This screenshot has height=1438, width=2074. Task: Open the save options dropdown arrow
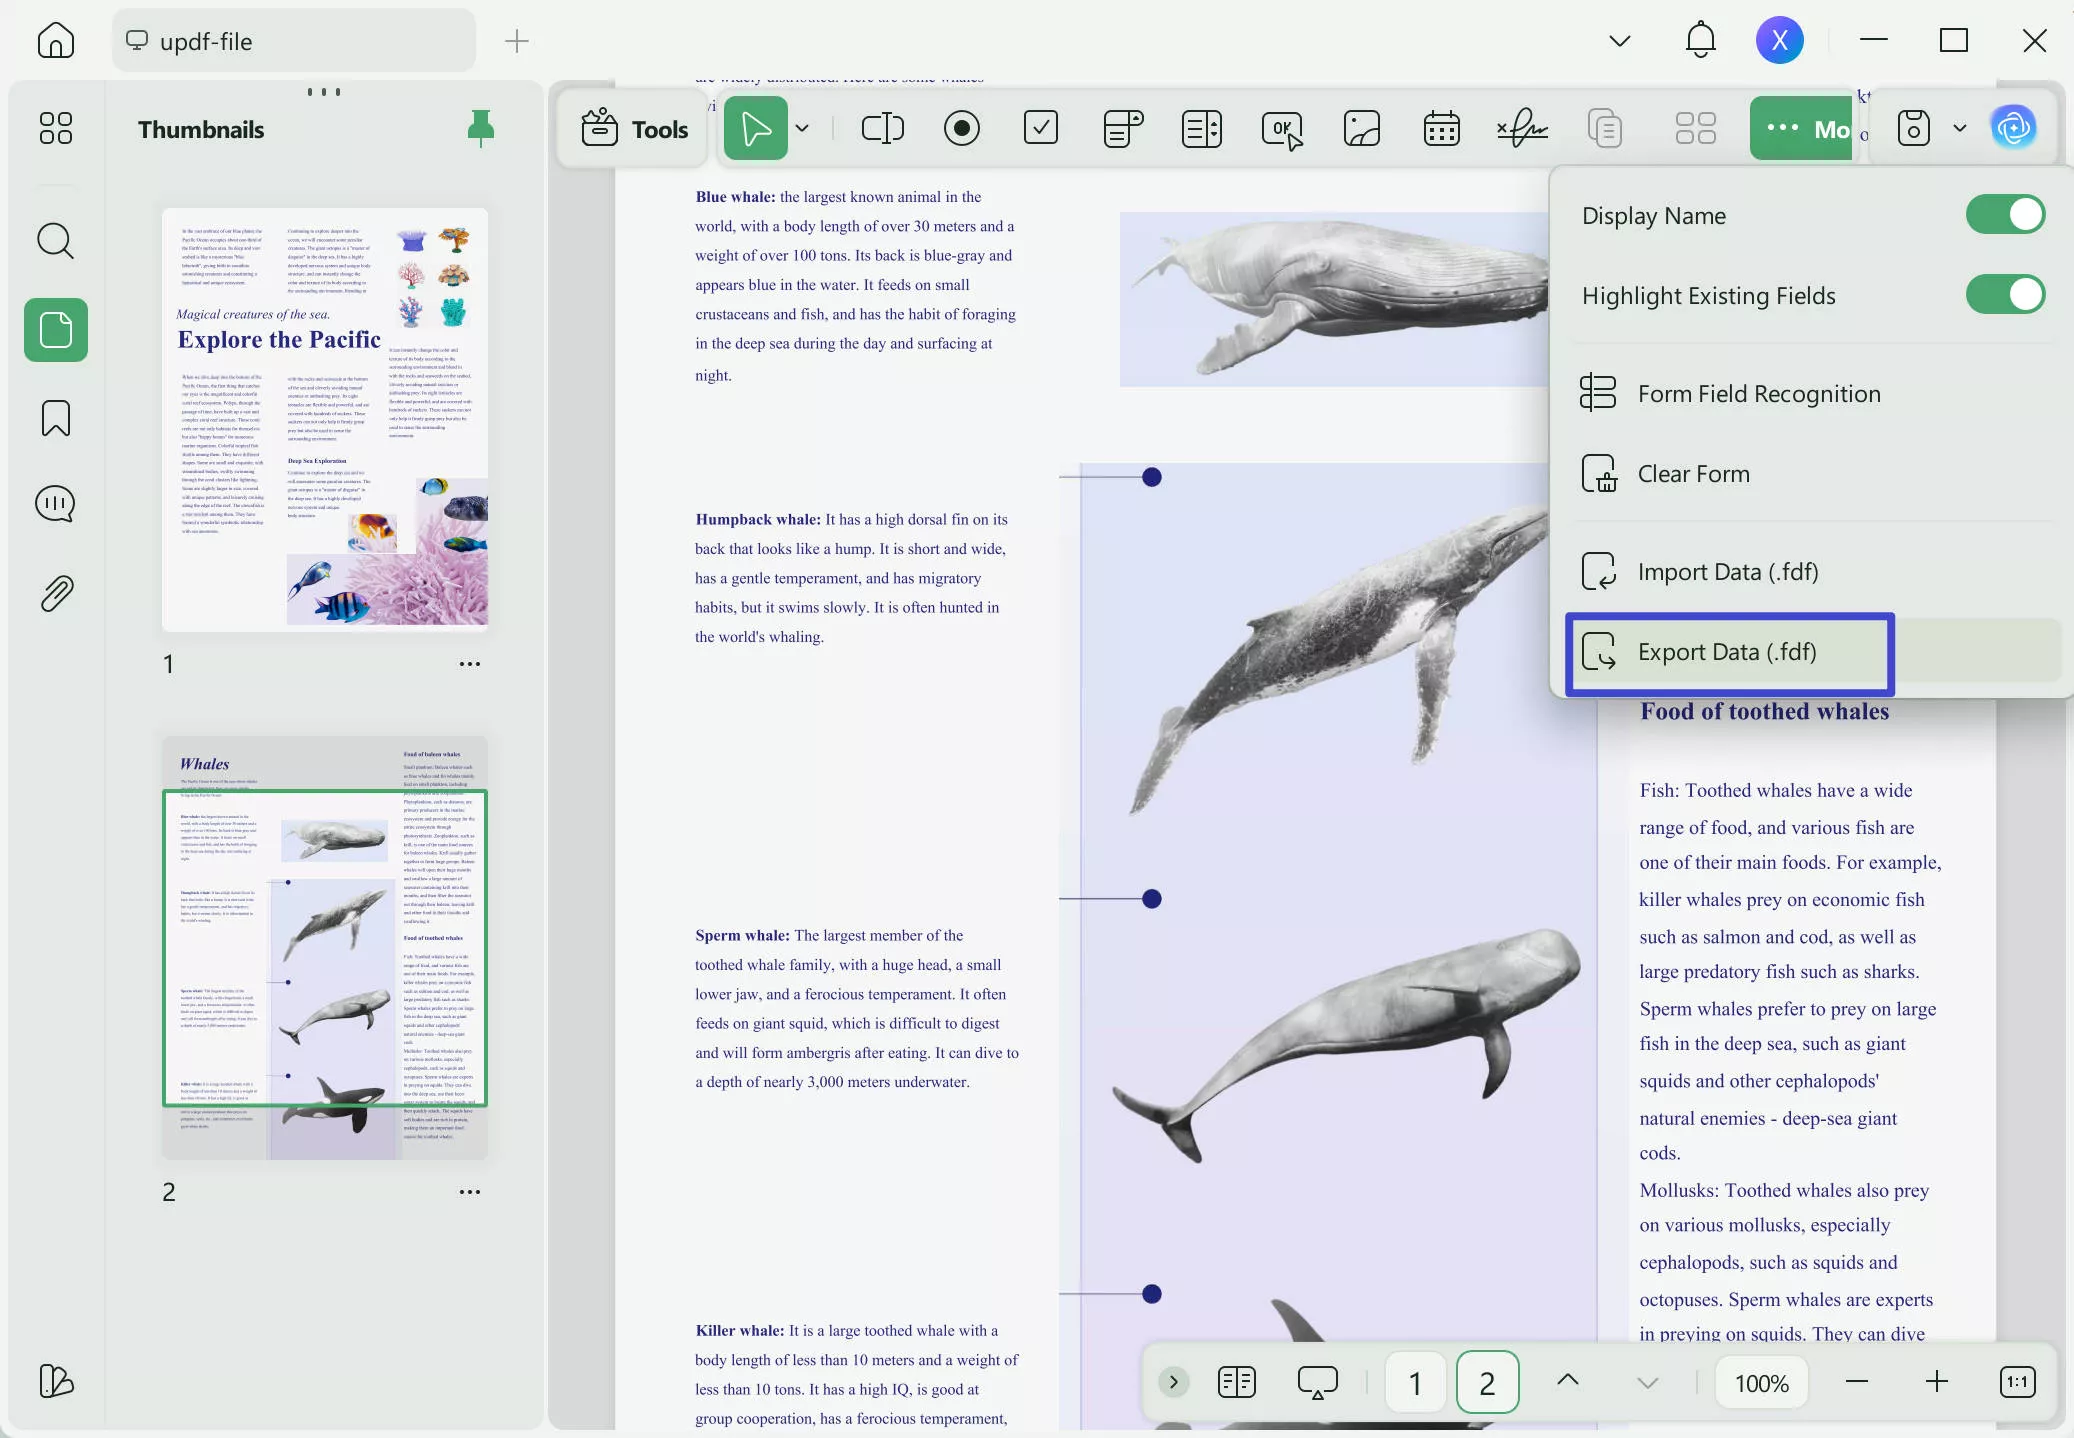pyautogui.click(x=1959, y=128)
